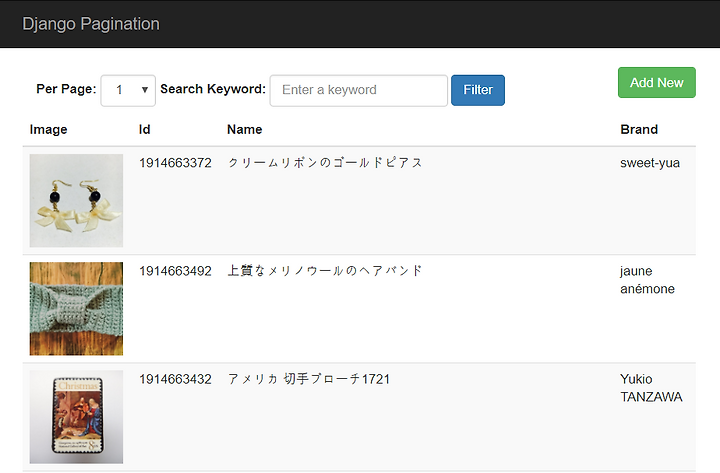Open the knitted headband product thumbnail

coord(76,308)
